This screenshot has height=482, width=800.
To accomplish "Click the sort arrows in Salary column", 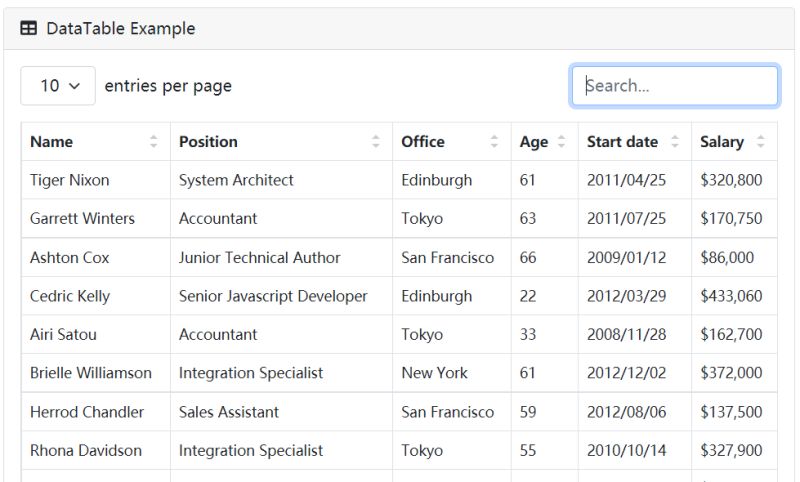I will coord(761,142).
